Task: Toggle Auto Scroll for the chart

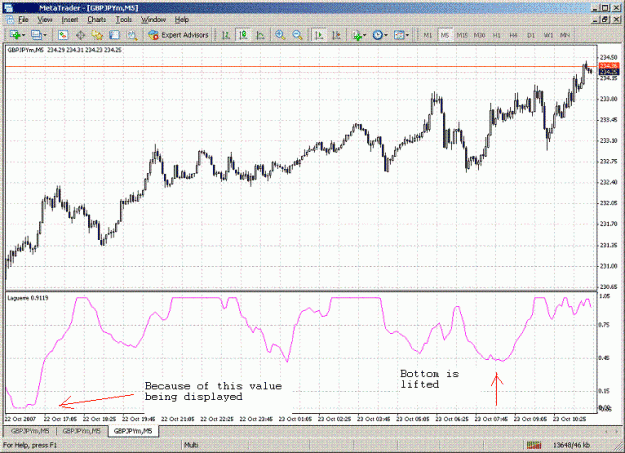Action: (x=319, y=35)
